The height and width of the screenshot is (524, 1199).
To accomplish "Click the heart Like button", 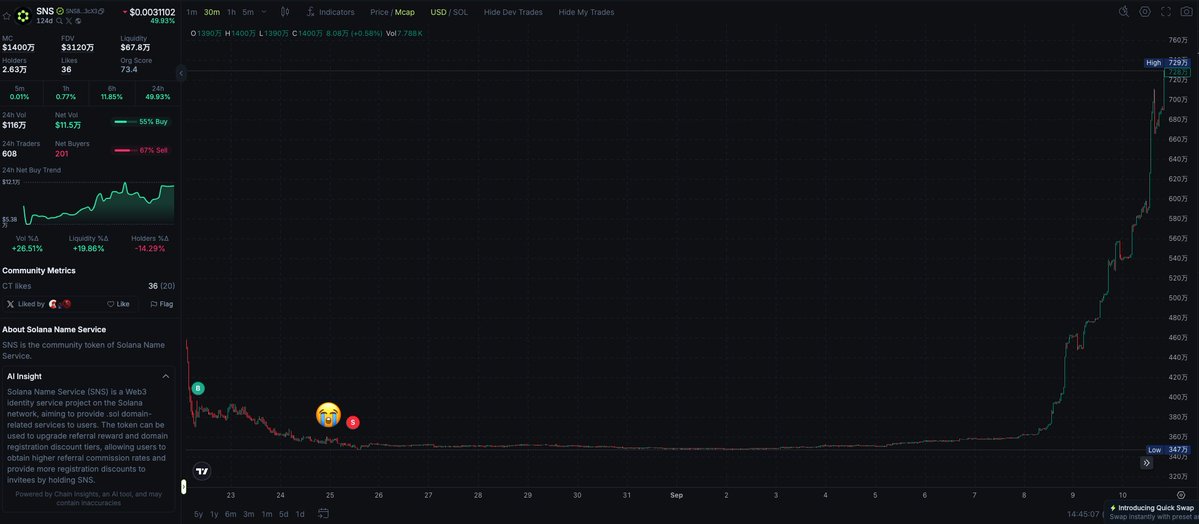I will [x=118, y=304].
